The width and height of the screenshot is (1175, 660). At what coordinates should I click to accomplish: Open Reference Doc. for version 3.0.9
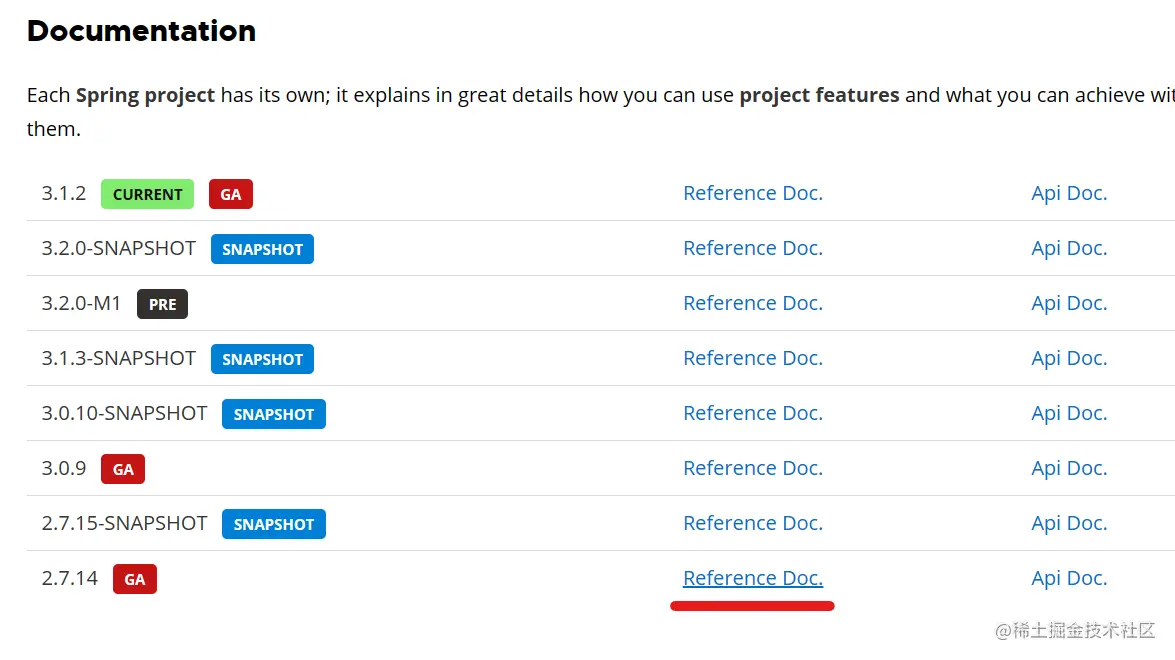(x=752, y=468)
